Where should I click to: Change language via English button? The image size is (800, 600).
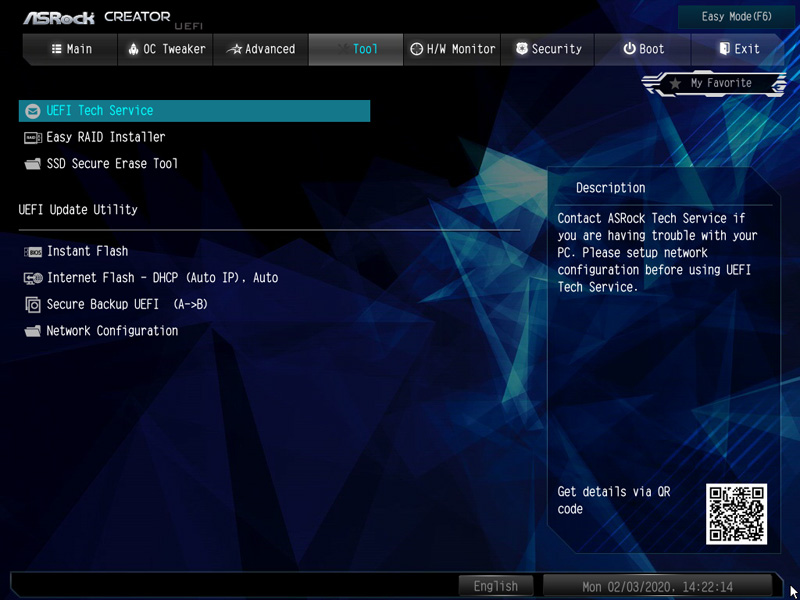click(x=495, y=586)
